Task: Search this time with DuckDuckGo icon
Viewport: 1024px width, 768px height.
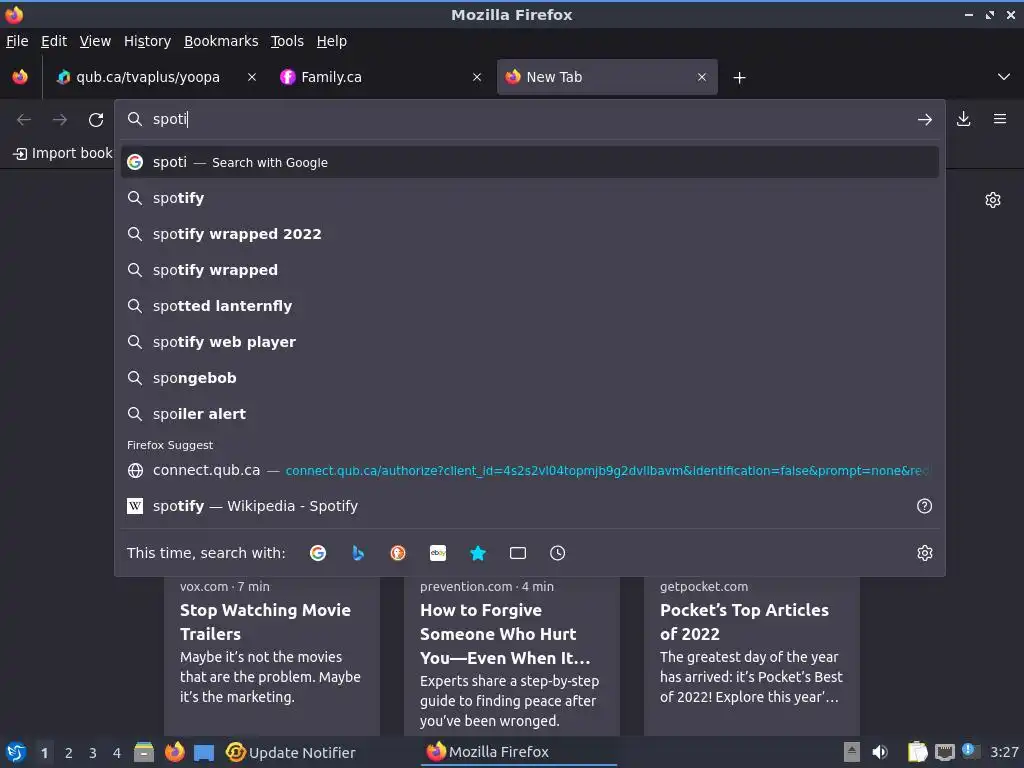Action: coord(398,553)
